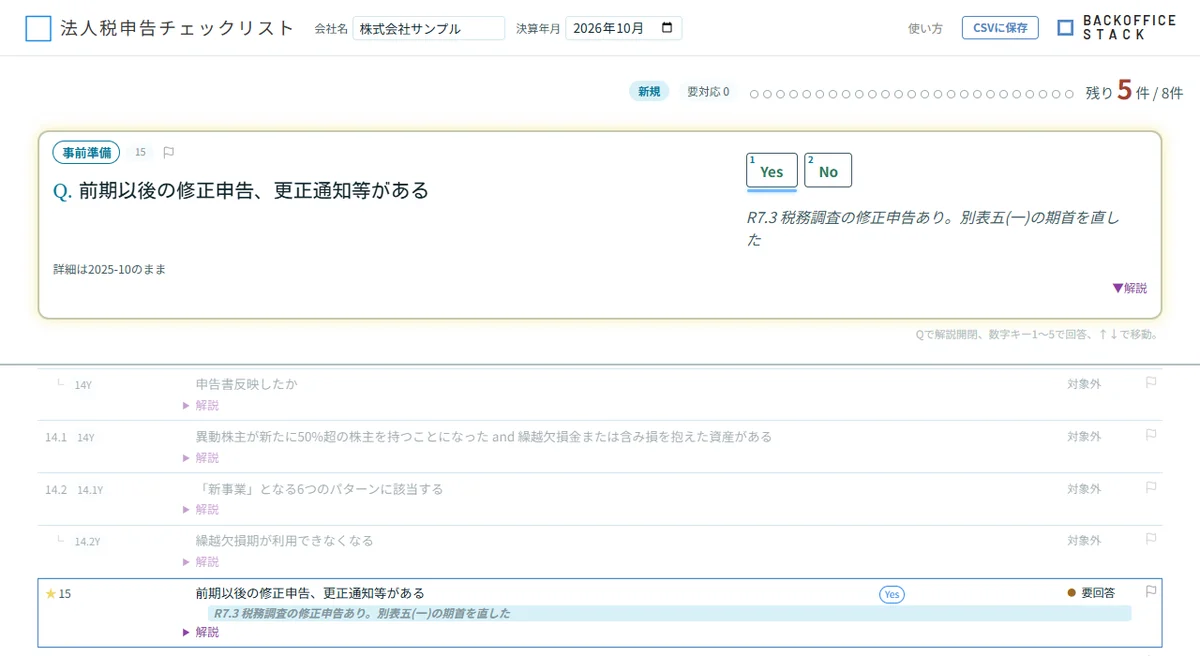Click the 法人税申告チェックリスト title
The width and height of the screenshot is (1200, 656).
click(x=178, y=28)
